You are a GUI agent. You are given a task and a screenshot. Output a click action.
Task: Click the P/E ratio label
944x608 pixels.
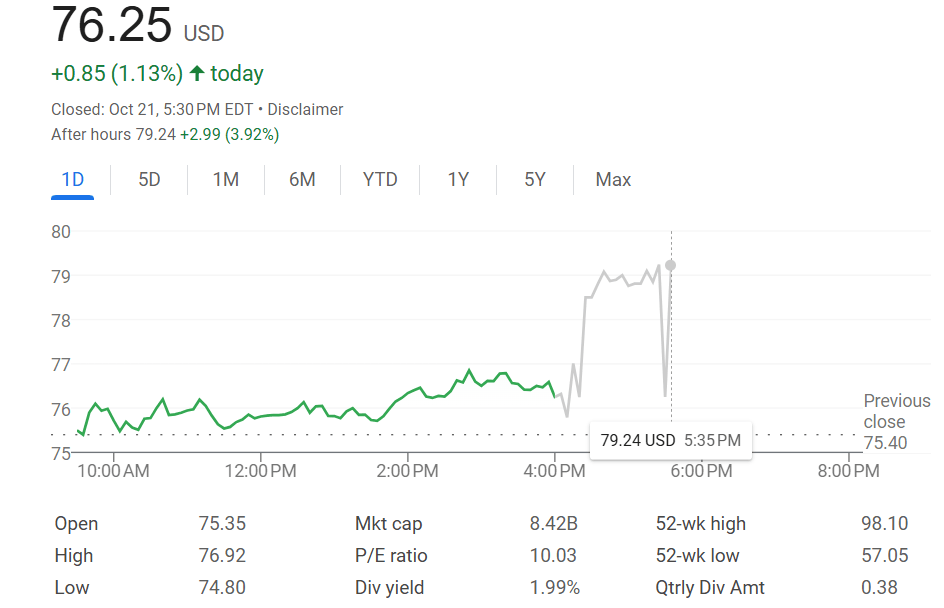(x=391, y=556)
